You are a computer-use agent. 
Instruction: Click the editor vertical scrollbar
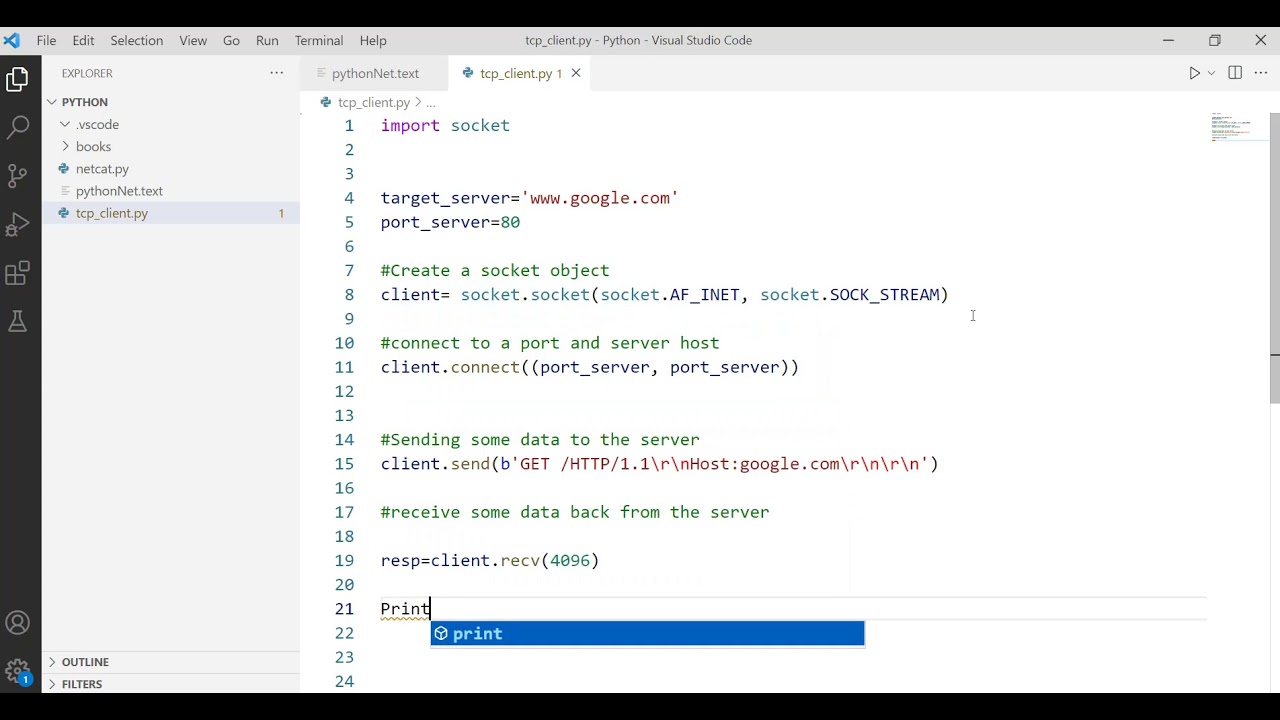[1275, 258]
